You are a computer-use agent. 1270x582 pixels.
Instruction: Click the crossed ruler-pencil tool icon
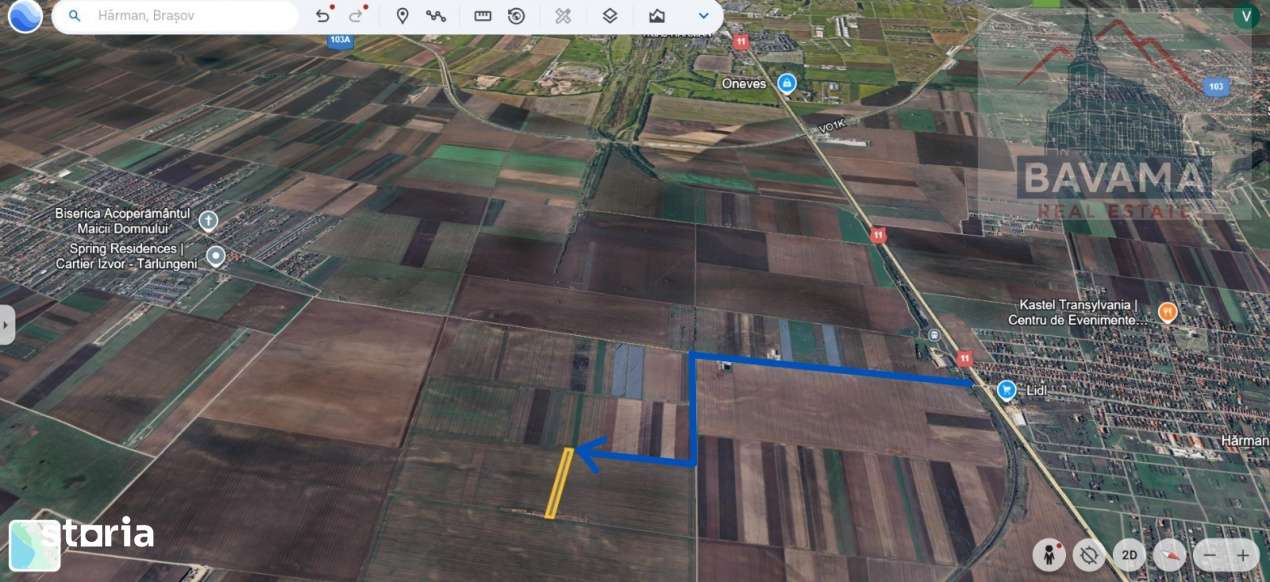tap(563, 16)
